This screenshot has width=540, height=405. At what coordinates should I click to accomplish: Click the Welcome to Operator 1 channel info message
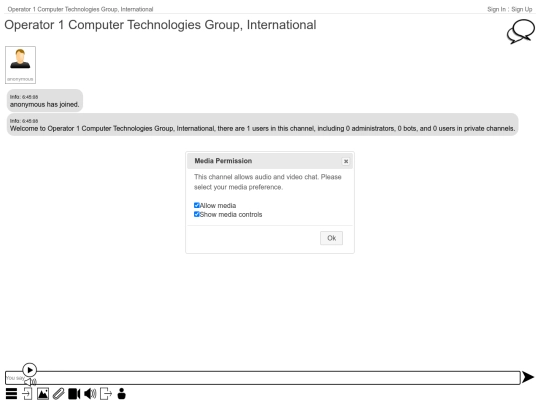tap(262, 125)
